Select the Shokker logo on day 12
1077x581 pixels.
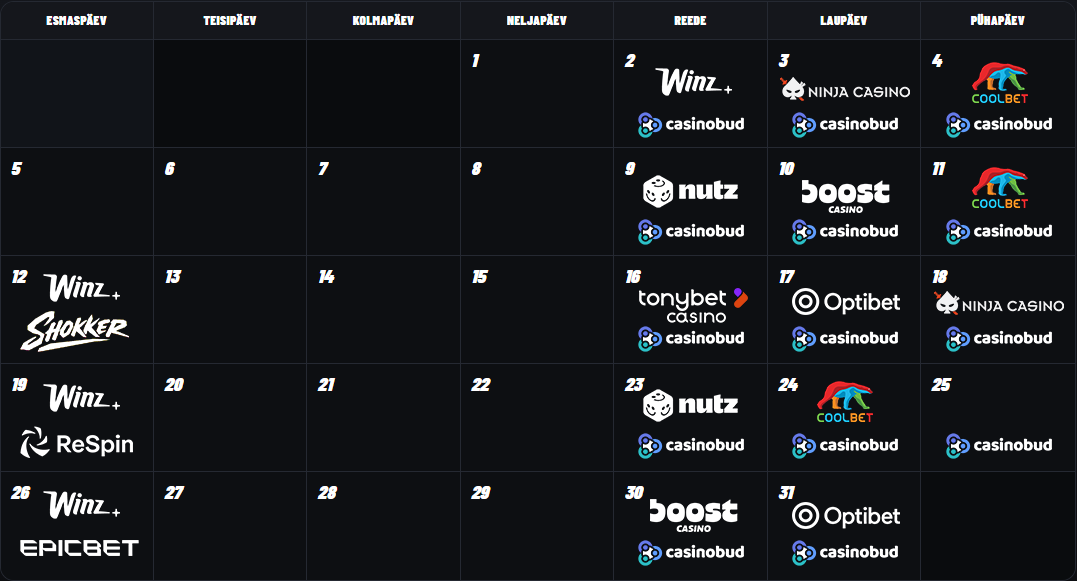[x=75, y=331]
